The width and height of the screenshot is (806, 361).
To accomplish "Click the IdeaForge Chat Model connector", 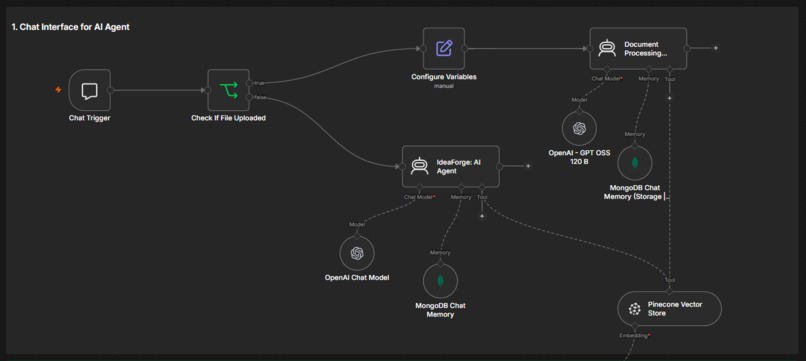I will (x=419, y=187).
